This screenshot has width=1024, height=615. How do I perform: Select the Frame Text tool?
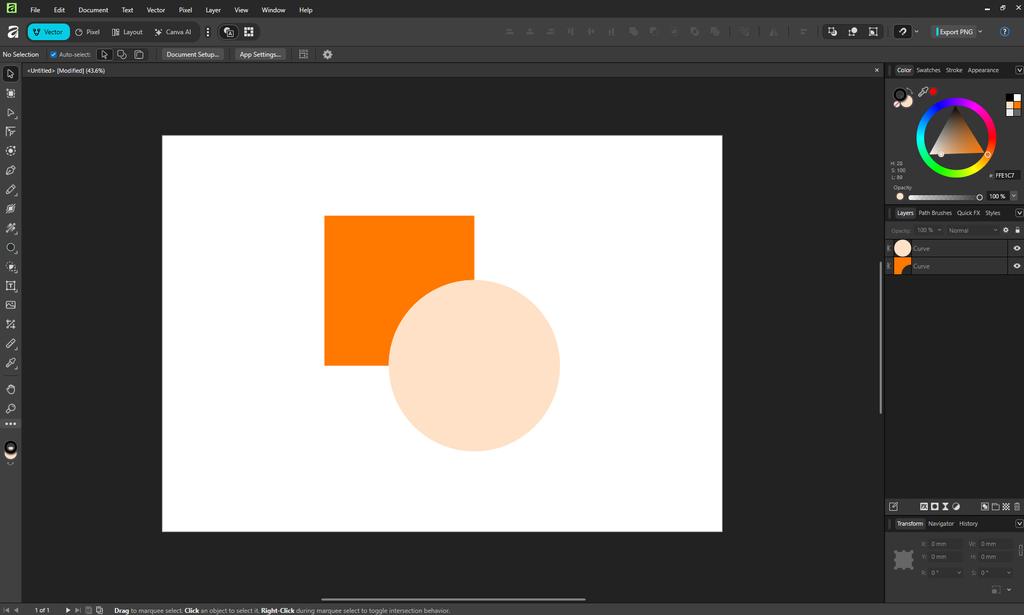[10, 286]
